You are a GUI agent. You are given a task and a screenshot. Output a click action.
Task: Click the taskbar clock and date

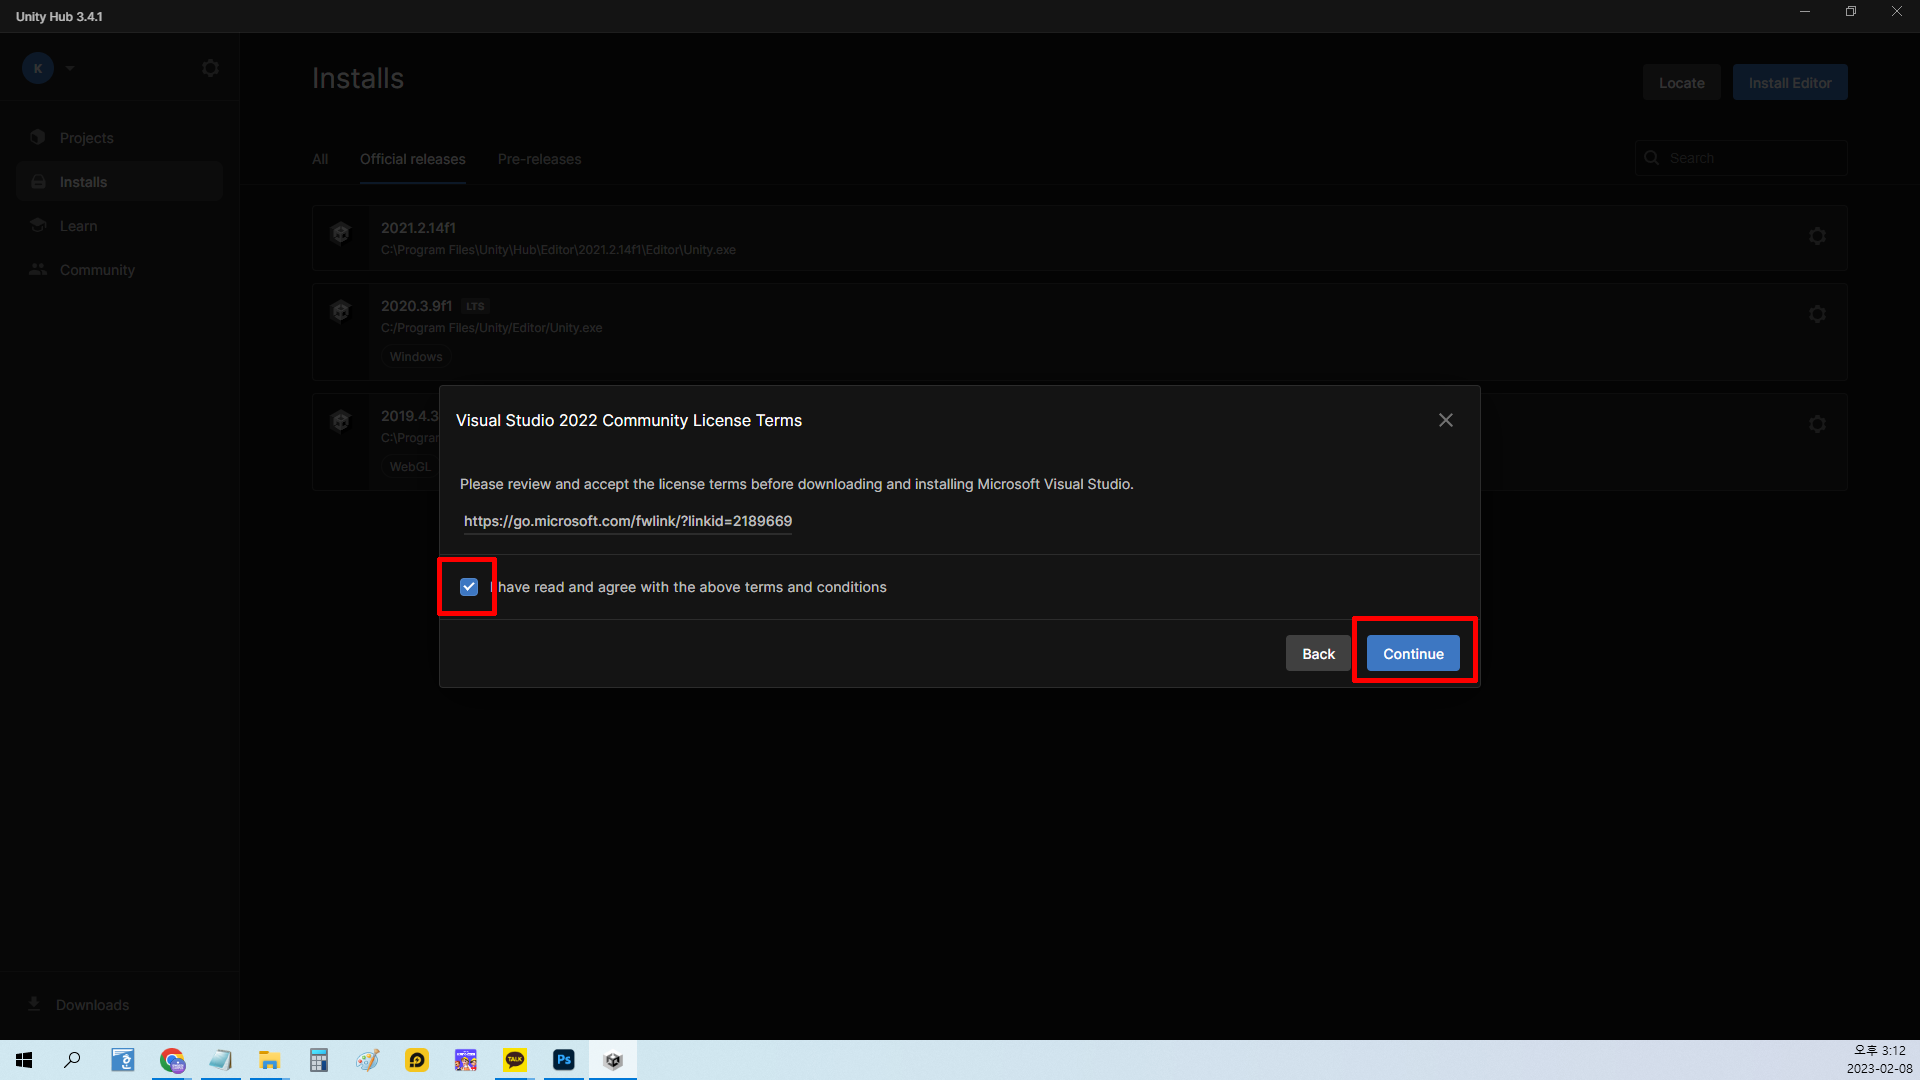1880,1060
